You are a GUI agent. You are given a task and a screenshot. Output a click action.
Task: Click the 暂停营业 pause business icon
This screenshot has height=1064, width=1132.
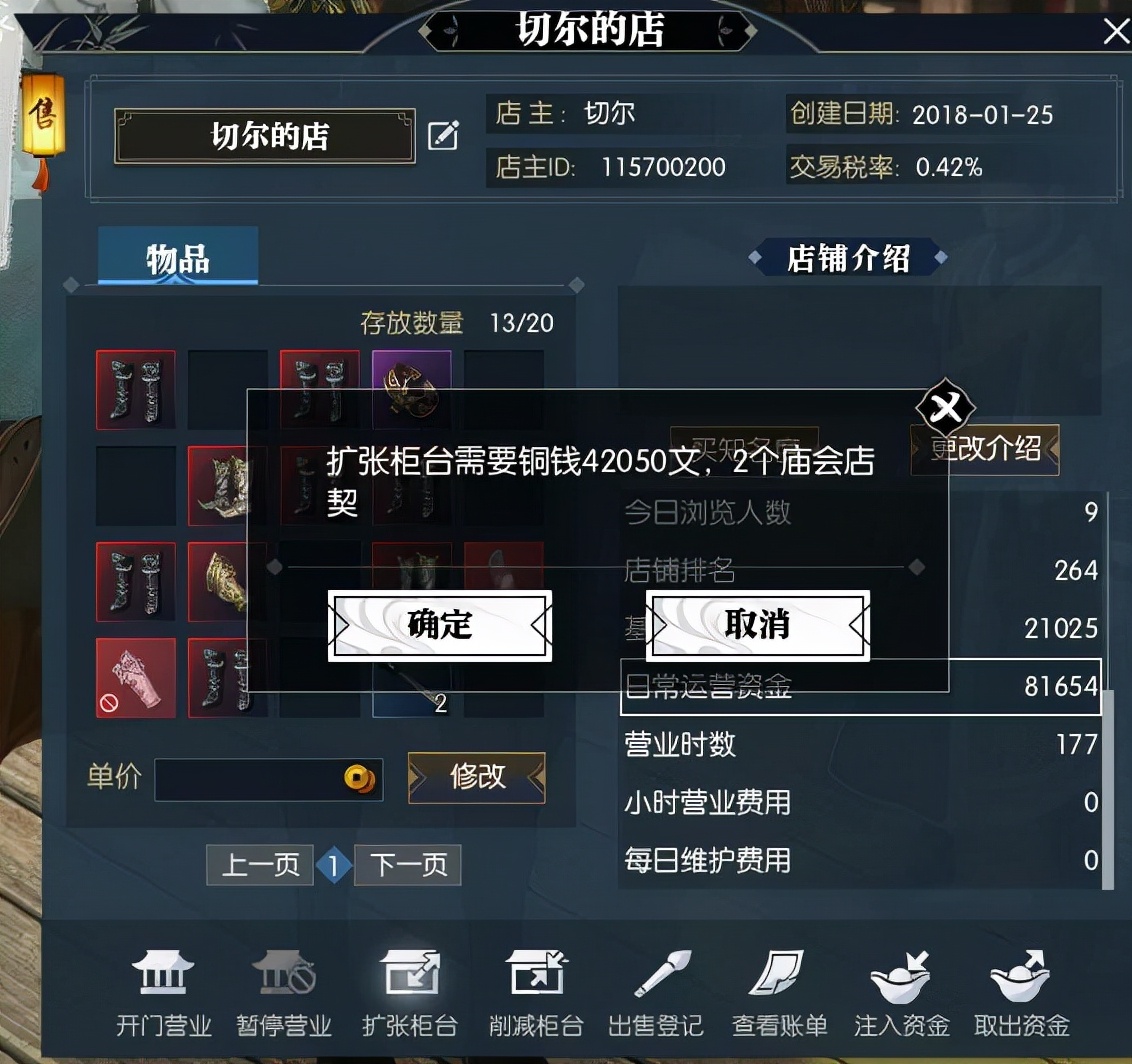(284, 973)
